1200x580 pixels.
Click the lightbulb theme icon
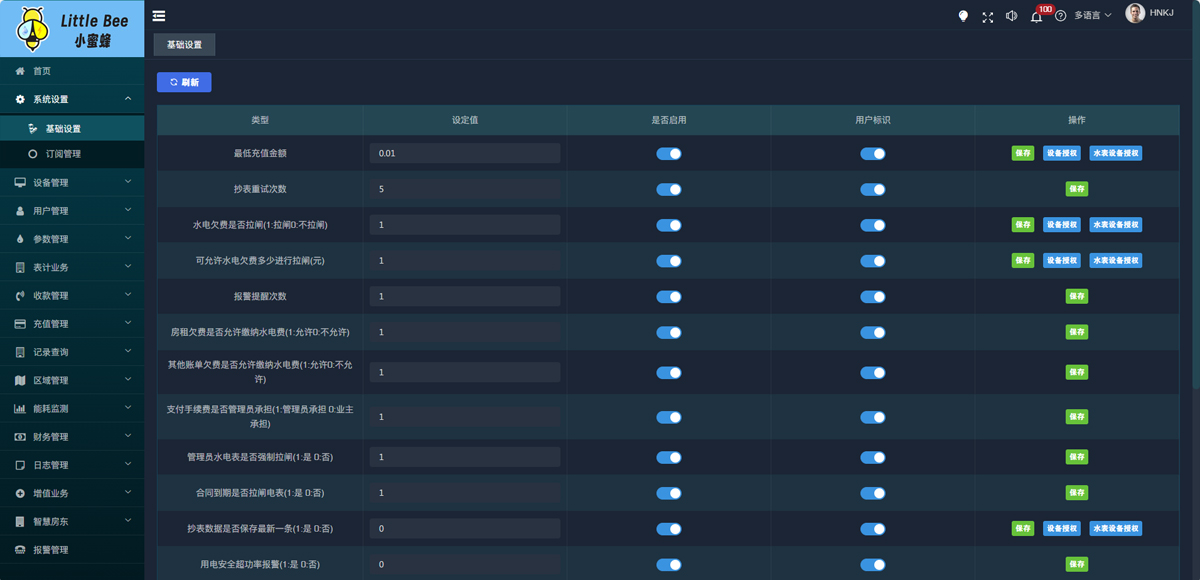point(963,16)
